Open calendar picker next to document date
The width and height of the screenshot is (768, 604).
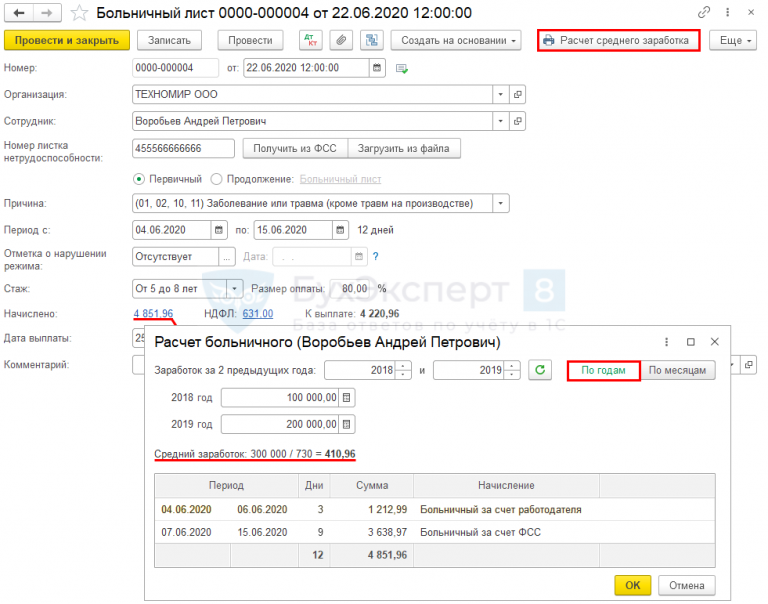tap(377, 68)
